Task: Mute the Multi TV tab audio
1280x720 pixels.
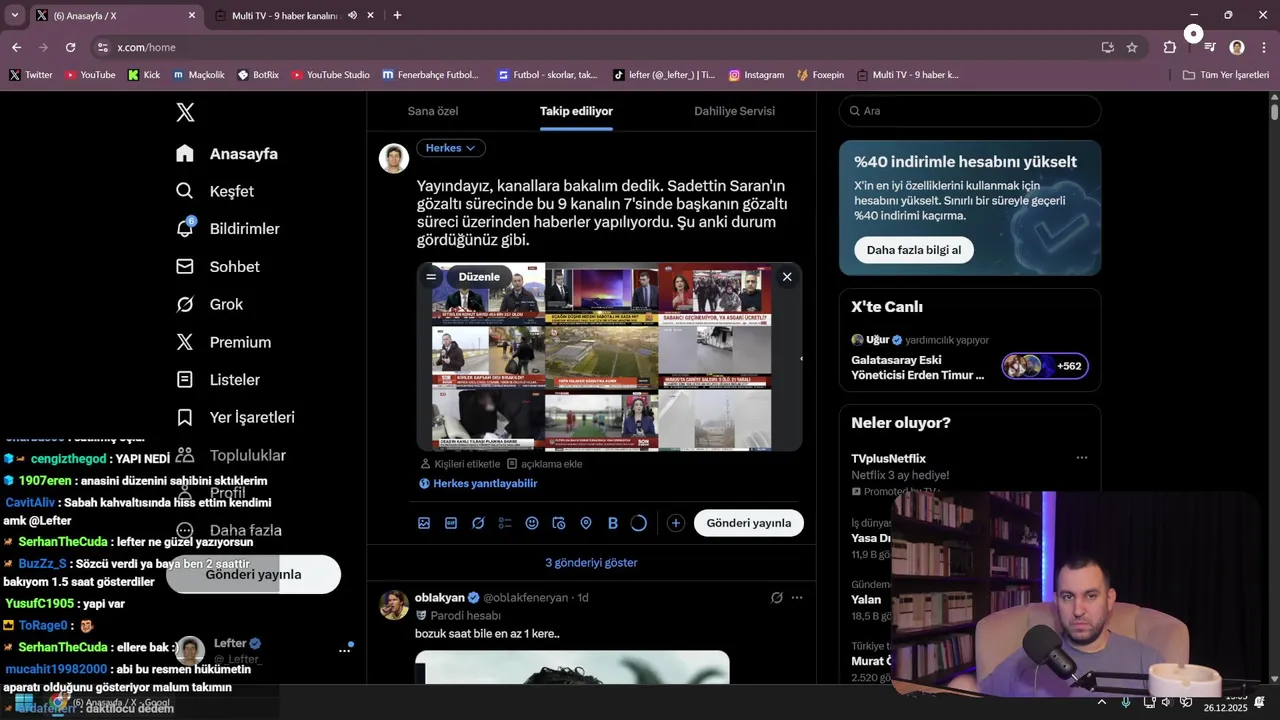Action: coord(352,15)
